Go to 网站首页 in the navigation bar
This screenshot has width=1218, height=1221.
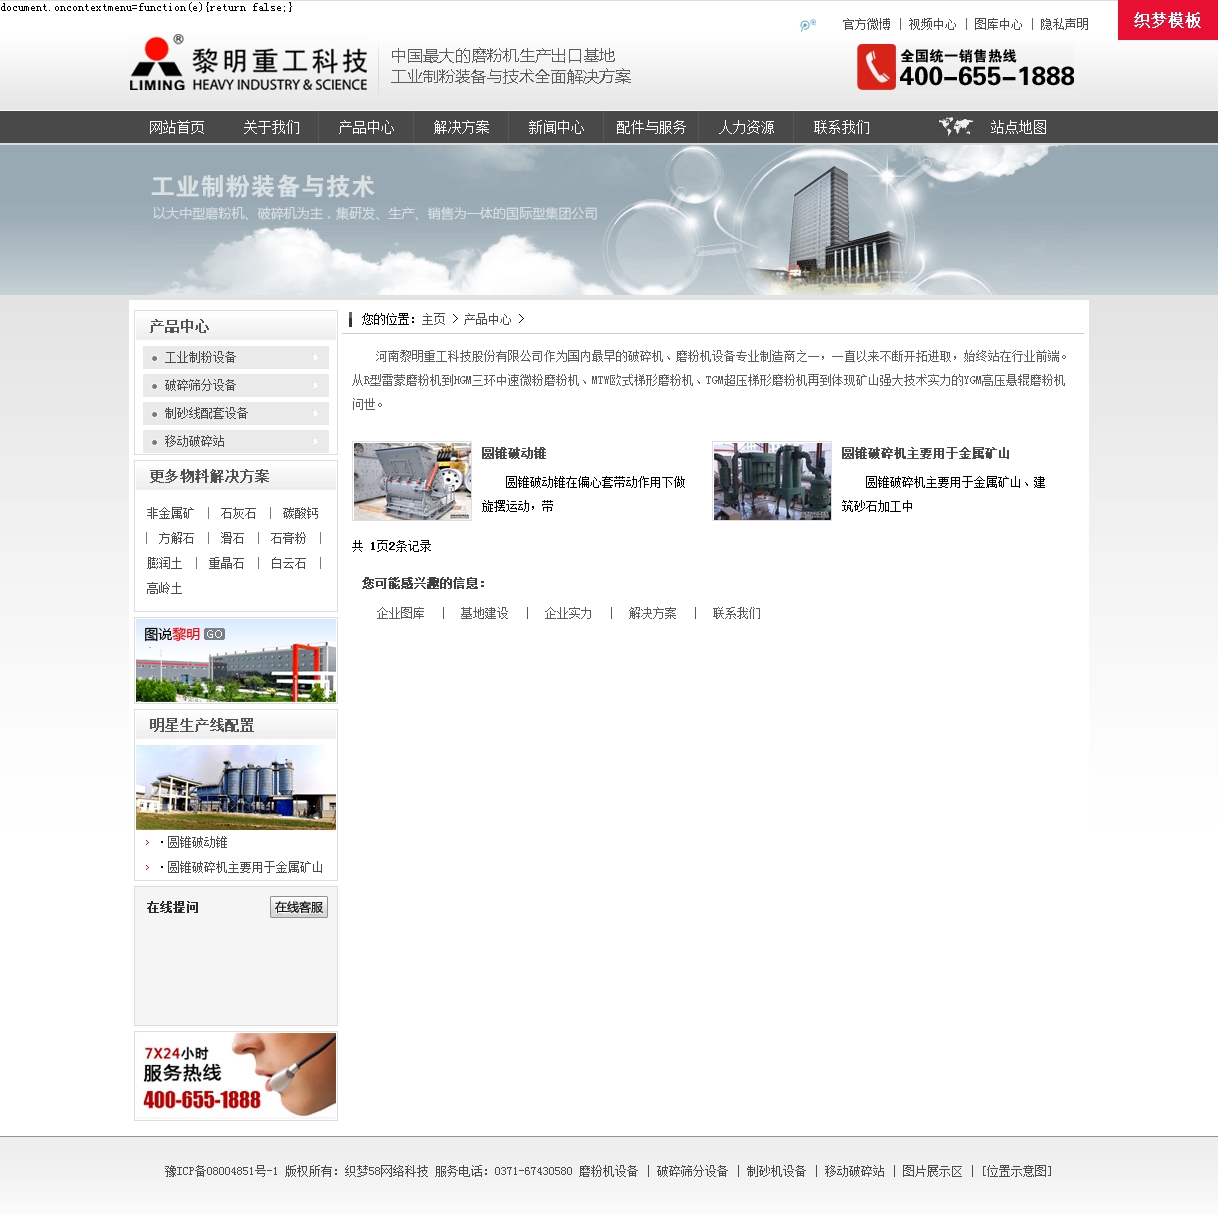(x=177, y=127)
